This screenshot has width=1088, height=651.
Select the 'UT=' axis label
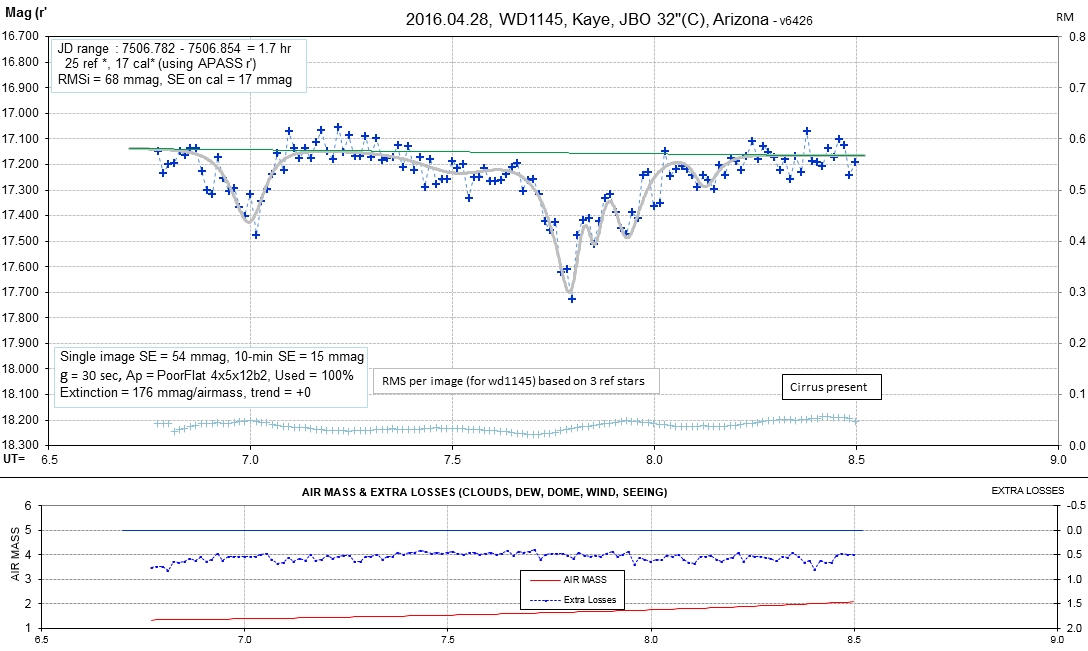pos(13,459)
